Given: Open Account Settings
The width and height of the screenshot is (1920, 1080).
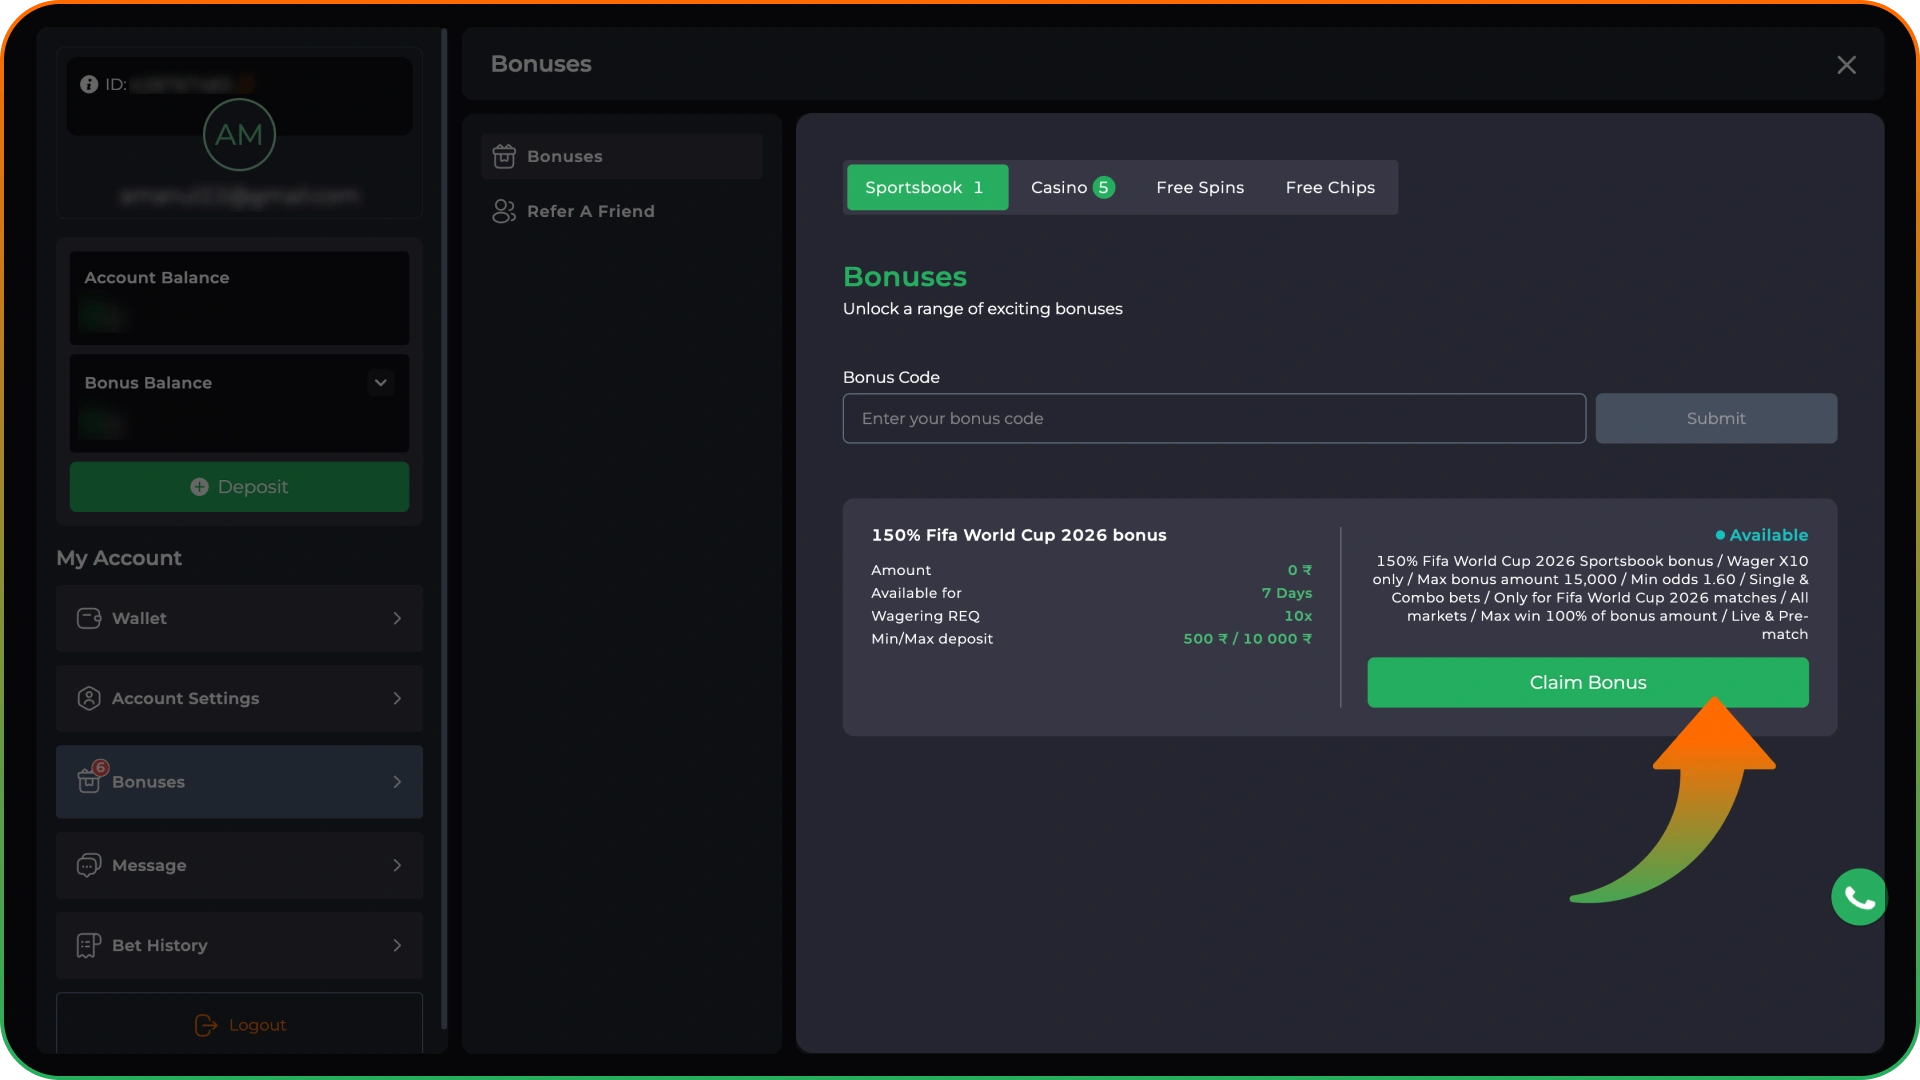Looking at the screenshot, I should pos(239,699).
